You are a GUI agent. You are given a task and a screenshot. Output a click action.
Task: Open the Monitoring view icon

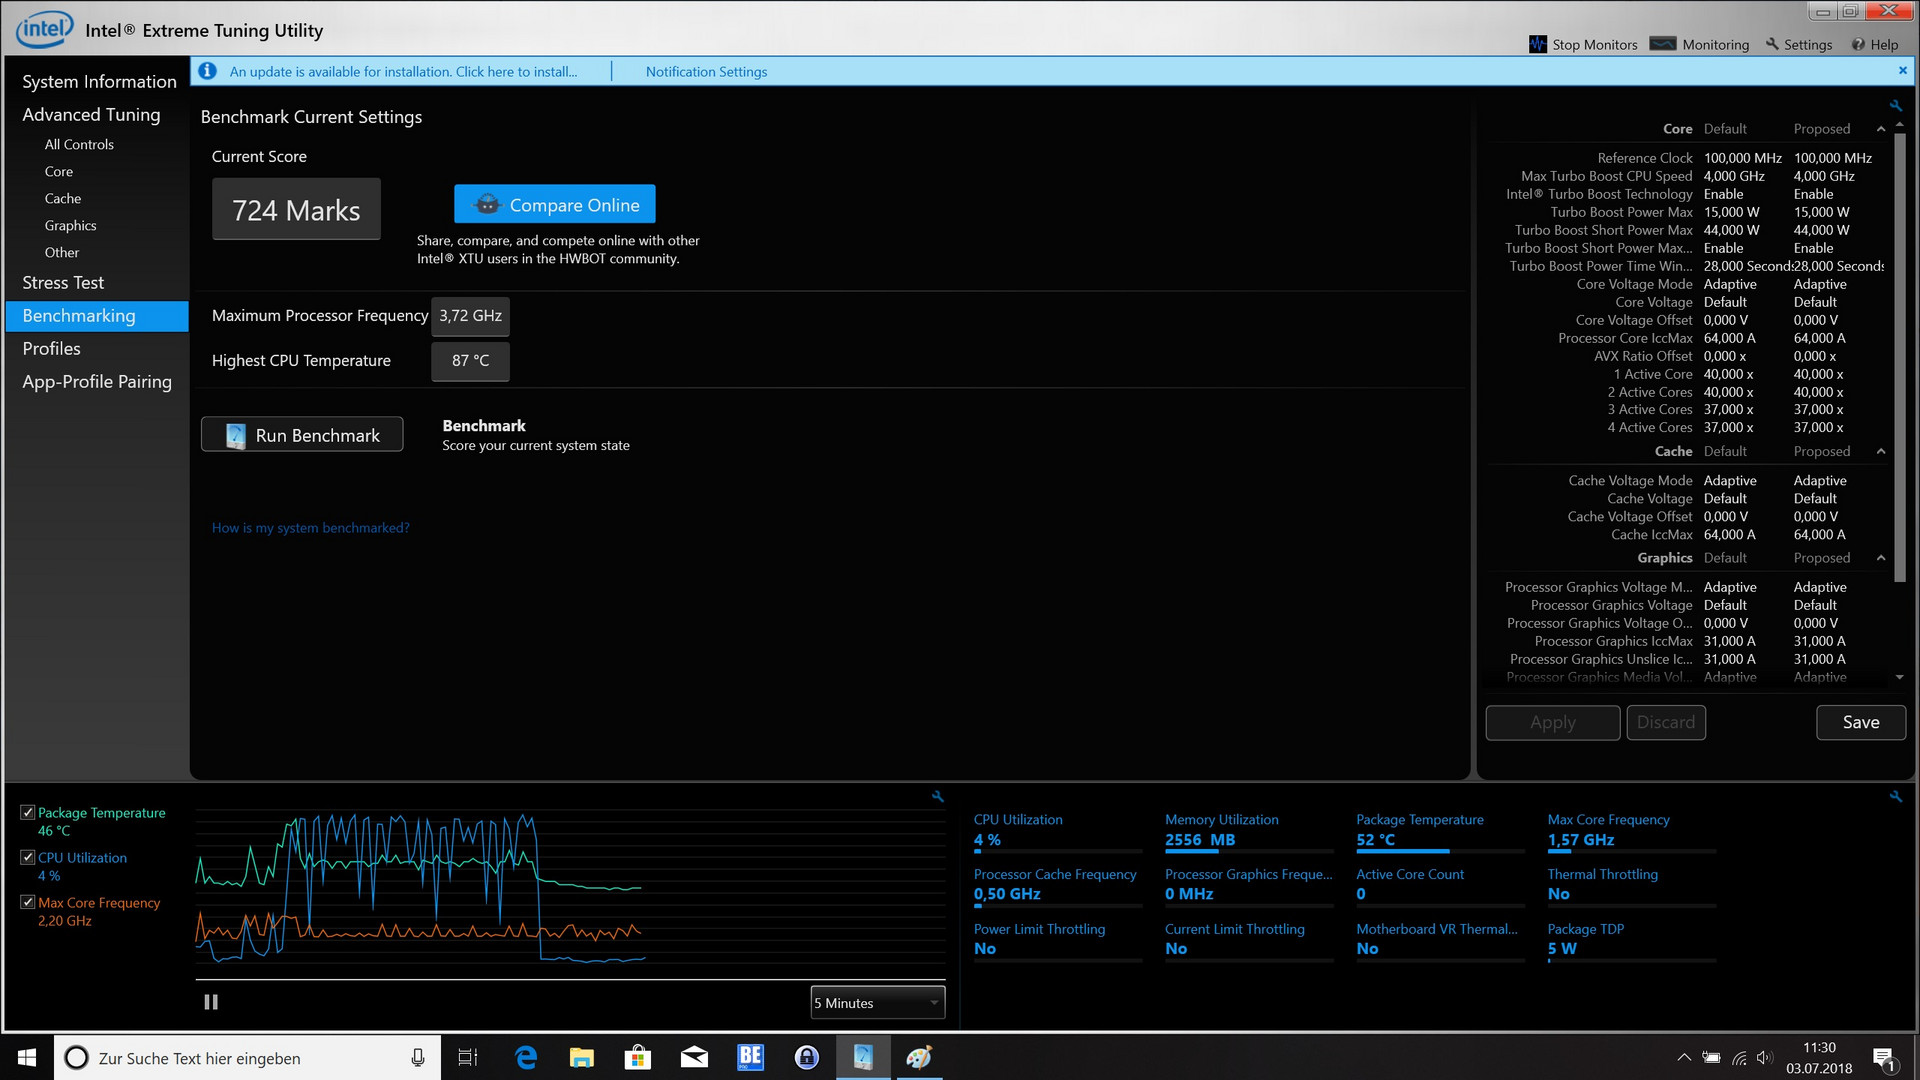[1663, 44]
